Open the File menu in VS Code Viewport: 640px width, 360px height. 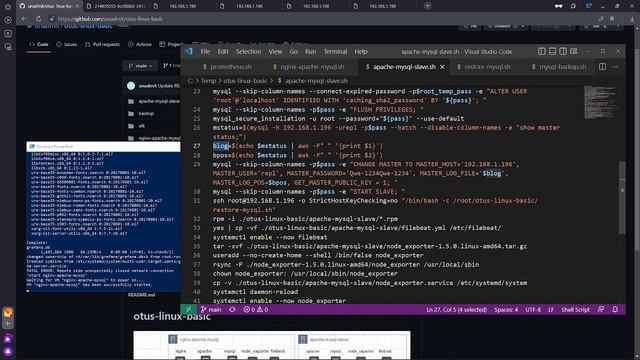[x=205, y=52]
